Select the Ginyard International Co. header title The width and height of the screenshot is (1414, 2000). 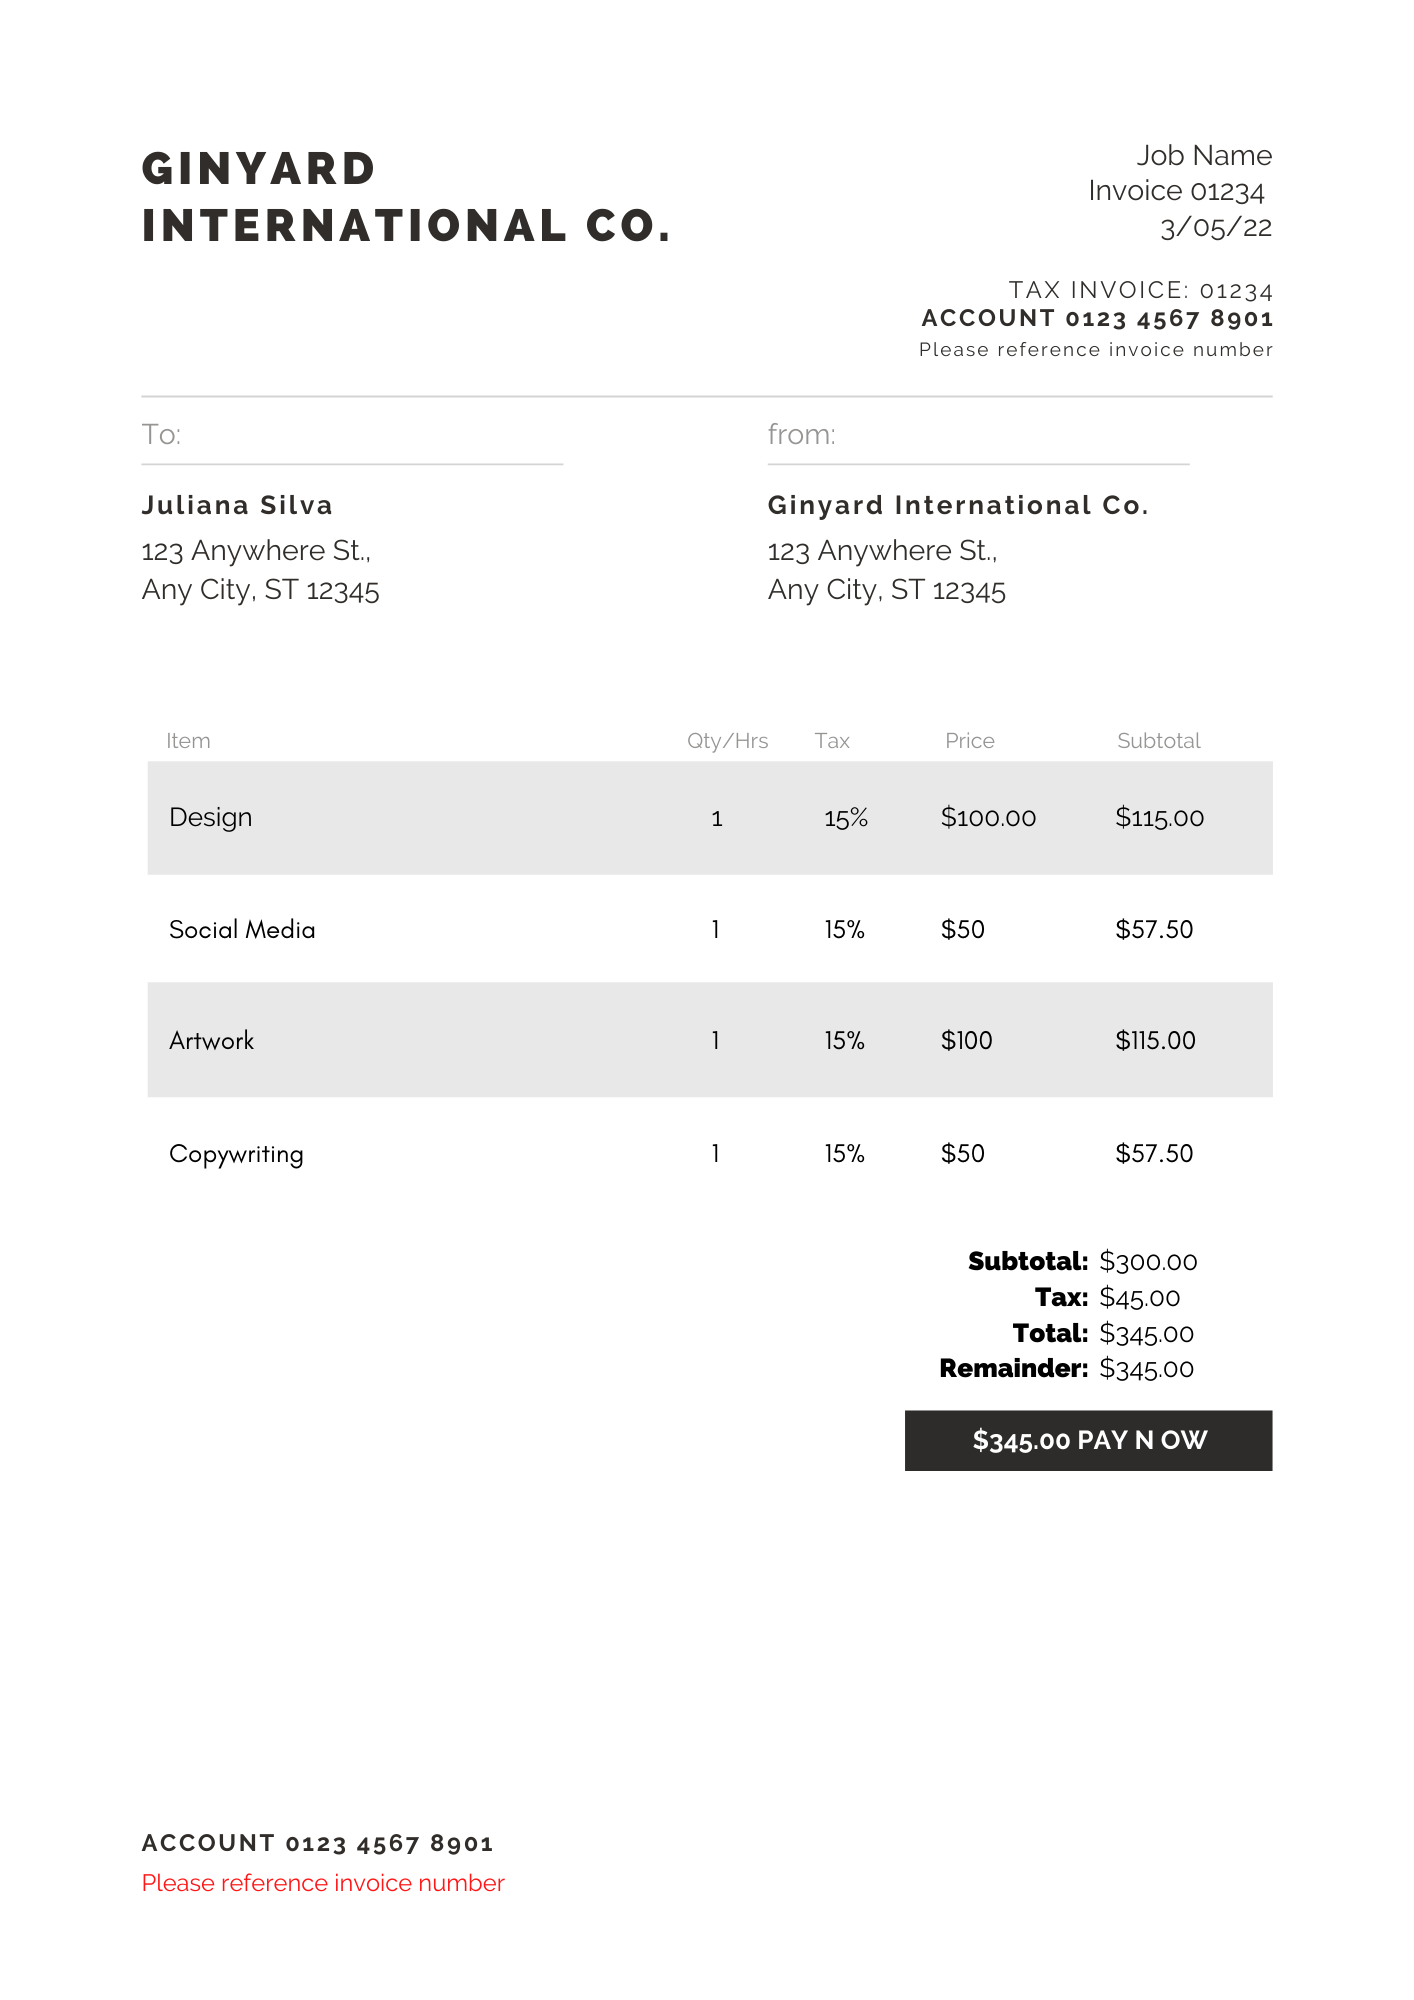(406, 197)
